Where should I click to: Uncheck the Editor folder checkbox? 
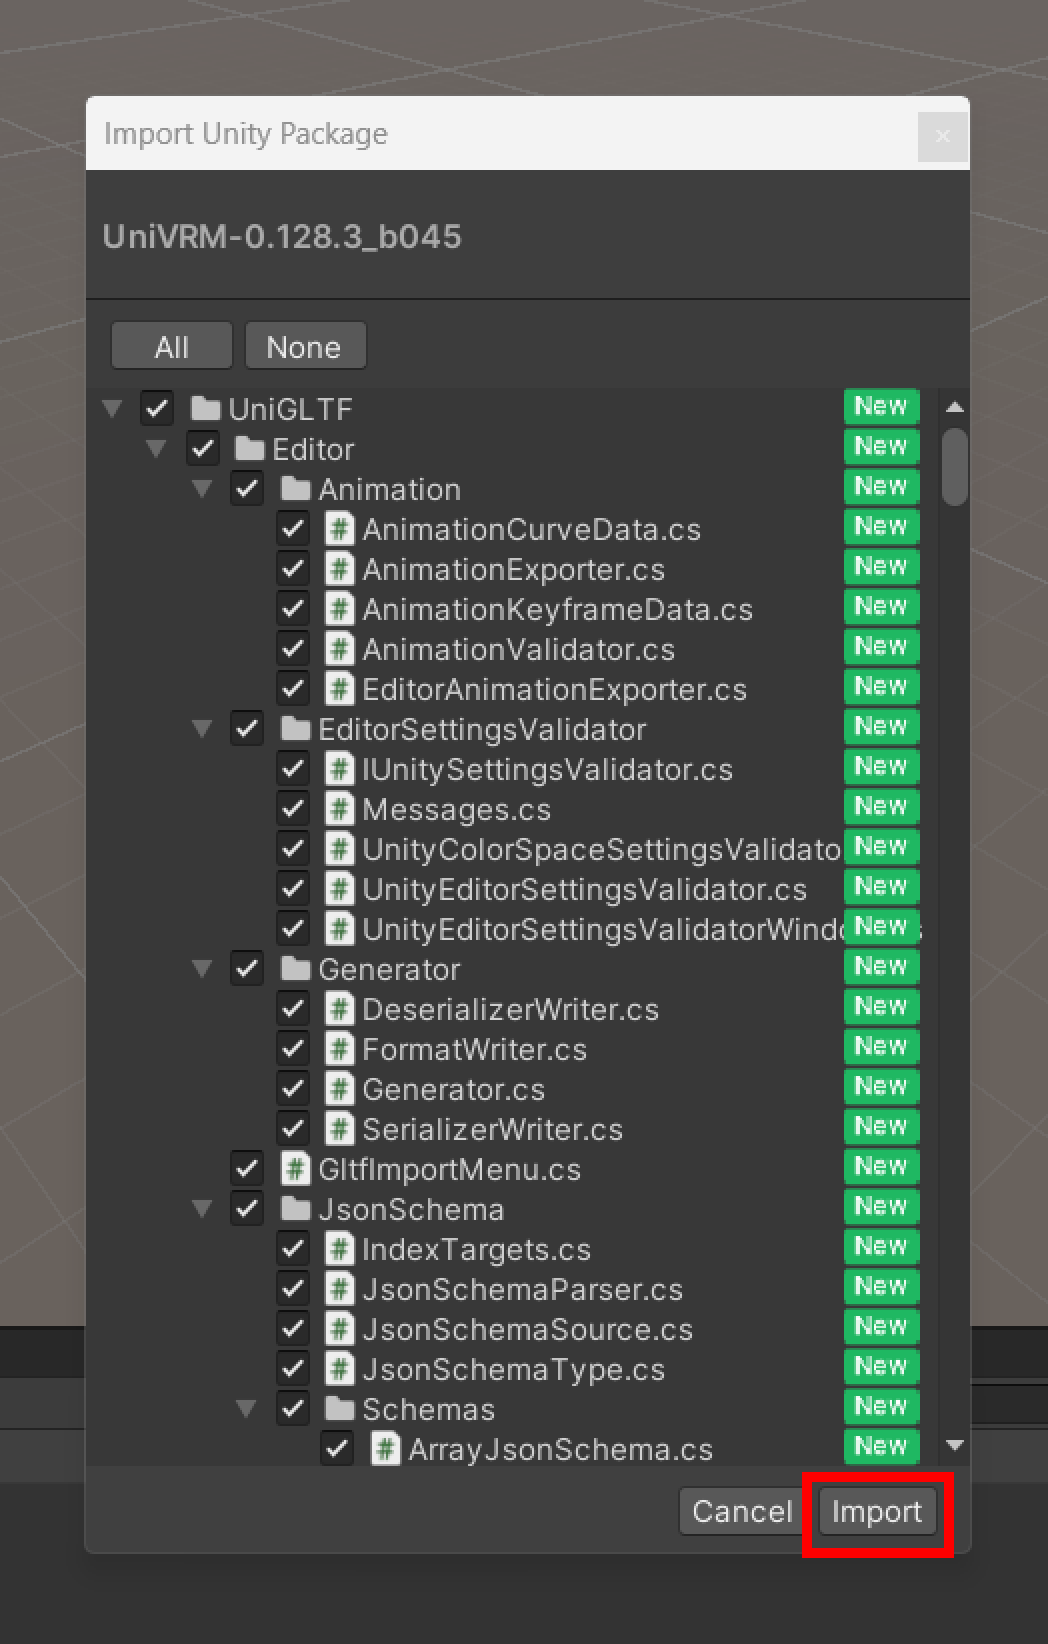pyautogui.click(x=202, y=448)
